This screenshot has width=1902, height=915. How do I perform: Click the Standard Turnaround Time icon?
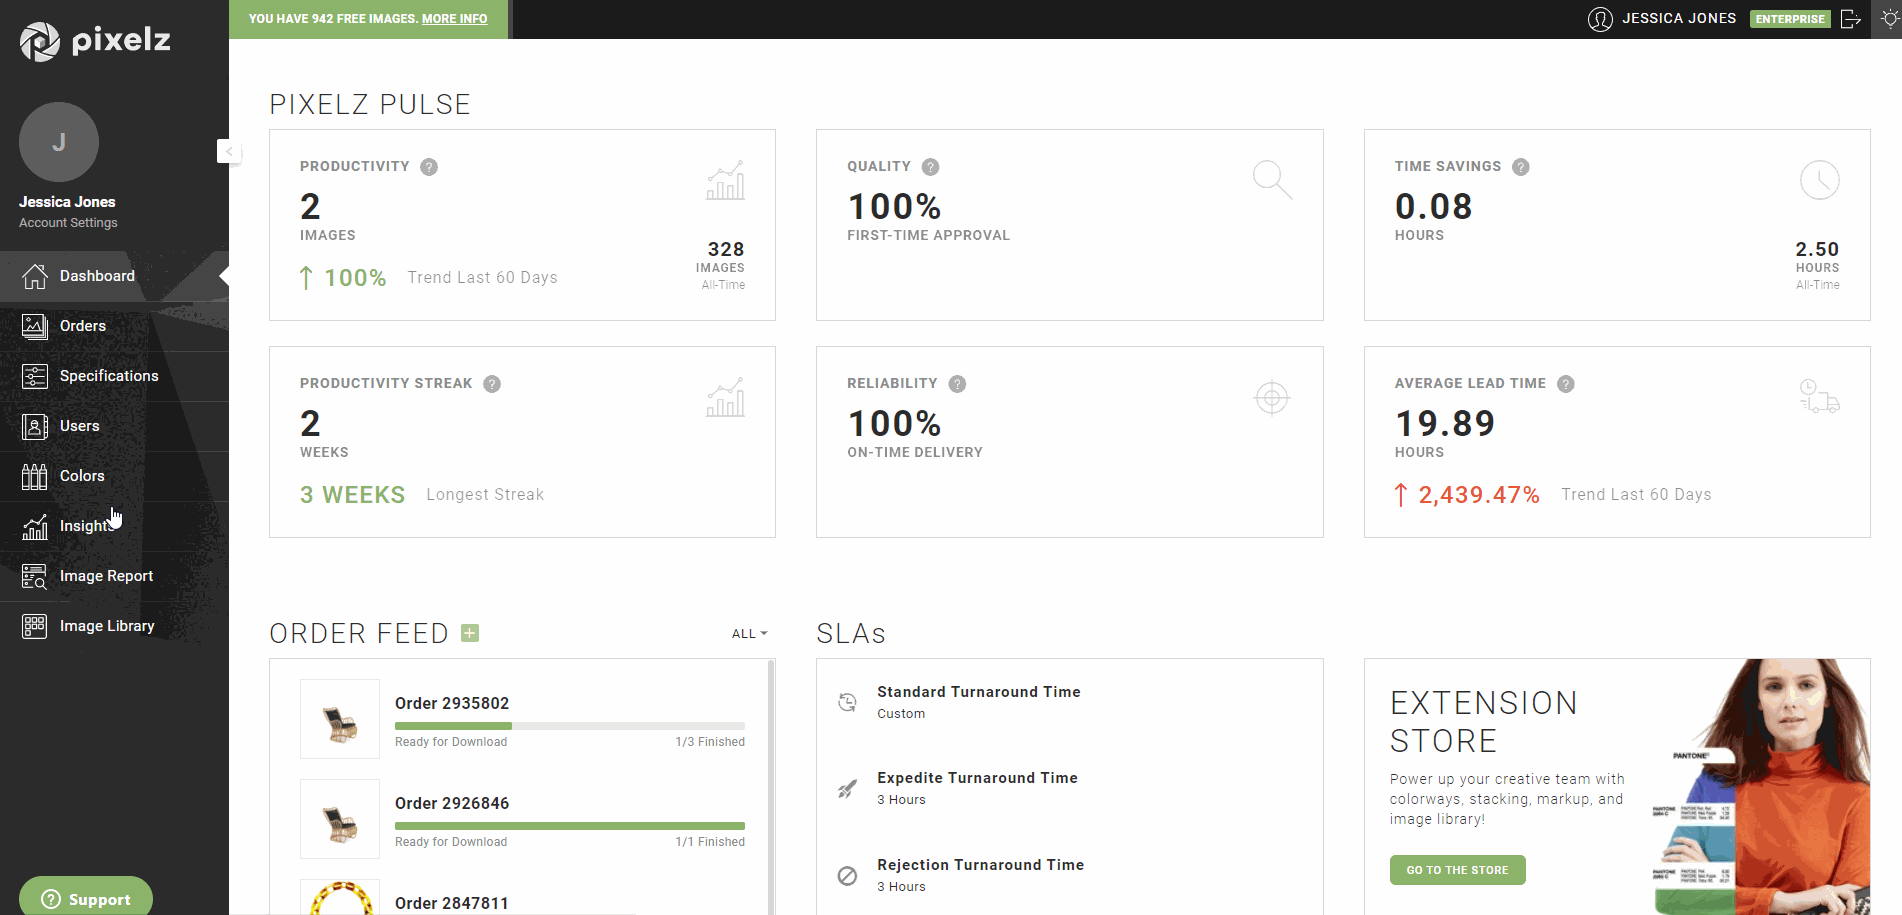coord(847,702)
